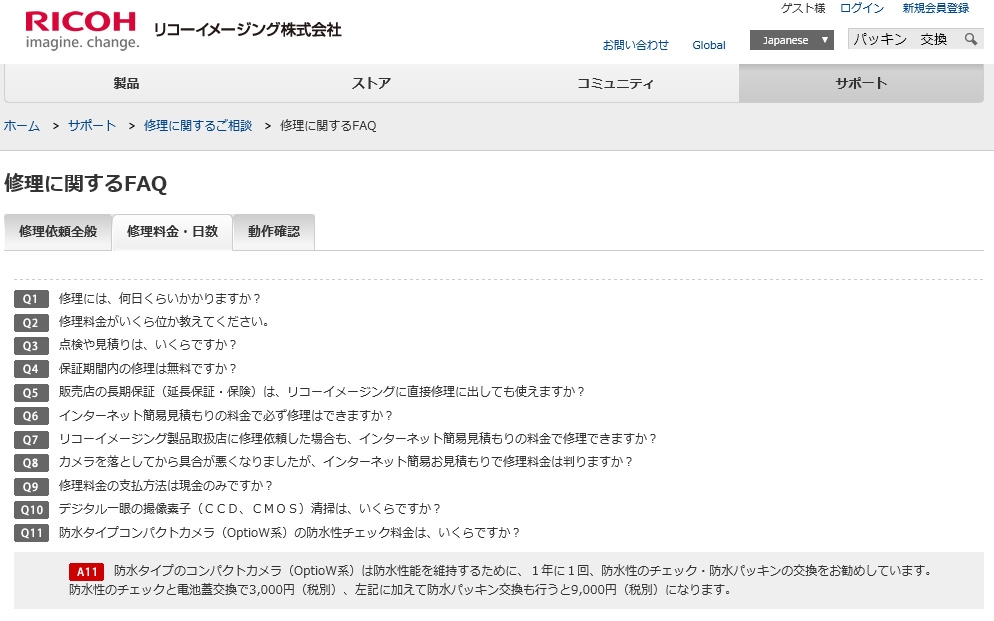The width and height of the screenshot is (994, 621).
Task: Click the Q1 badge icon
Action: tap(31, 299)
